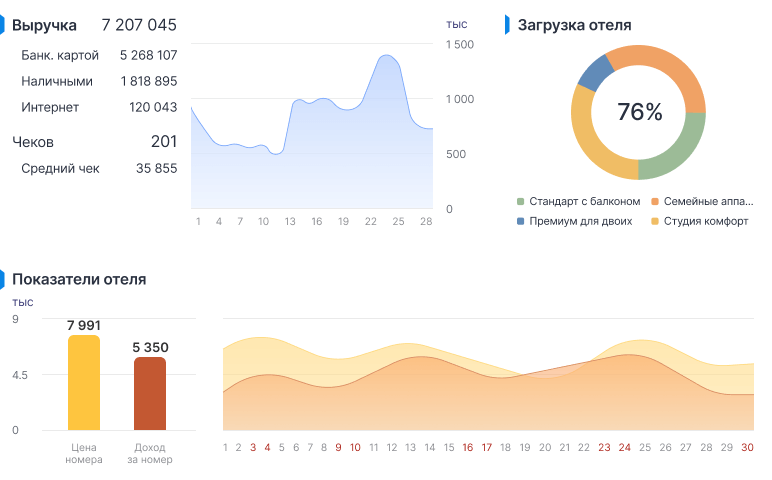Click the green Стандарт с балконом legend marker
The image size is (772, 480).
click(521, 201)
